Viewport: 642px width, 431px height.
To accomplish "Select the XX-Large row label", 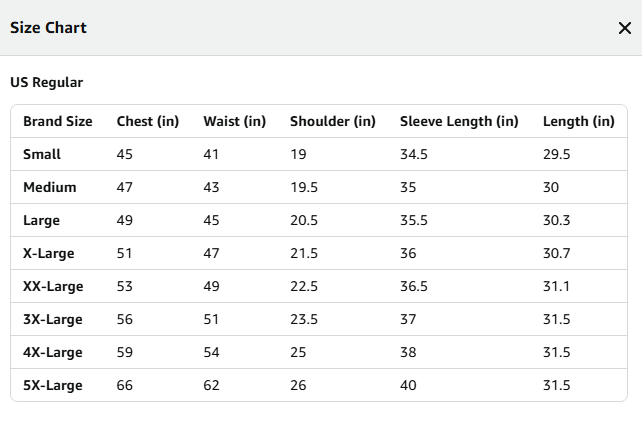I will click(53, 287).
